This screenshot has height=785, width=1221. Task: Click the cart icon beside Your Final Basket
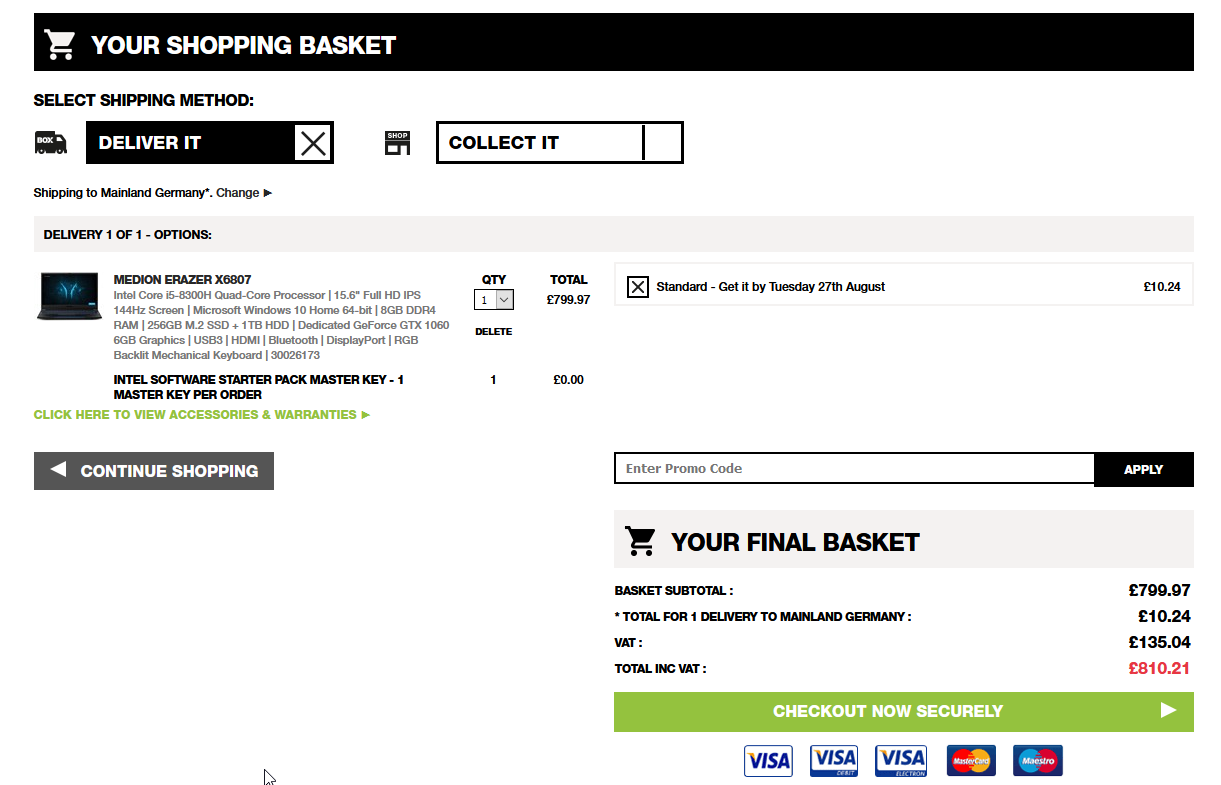640,541
